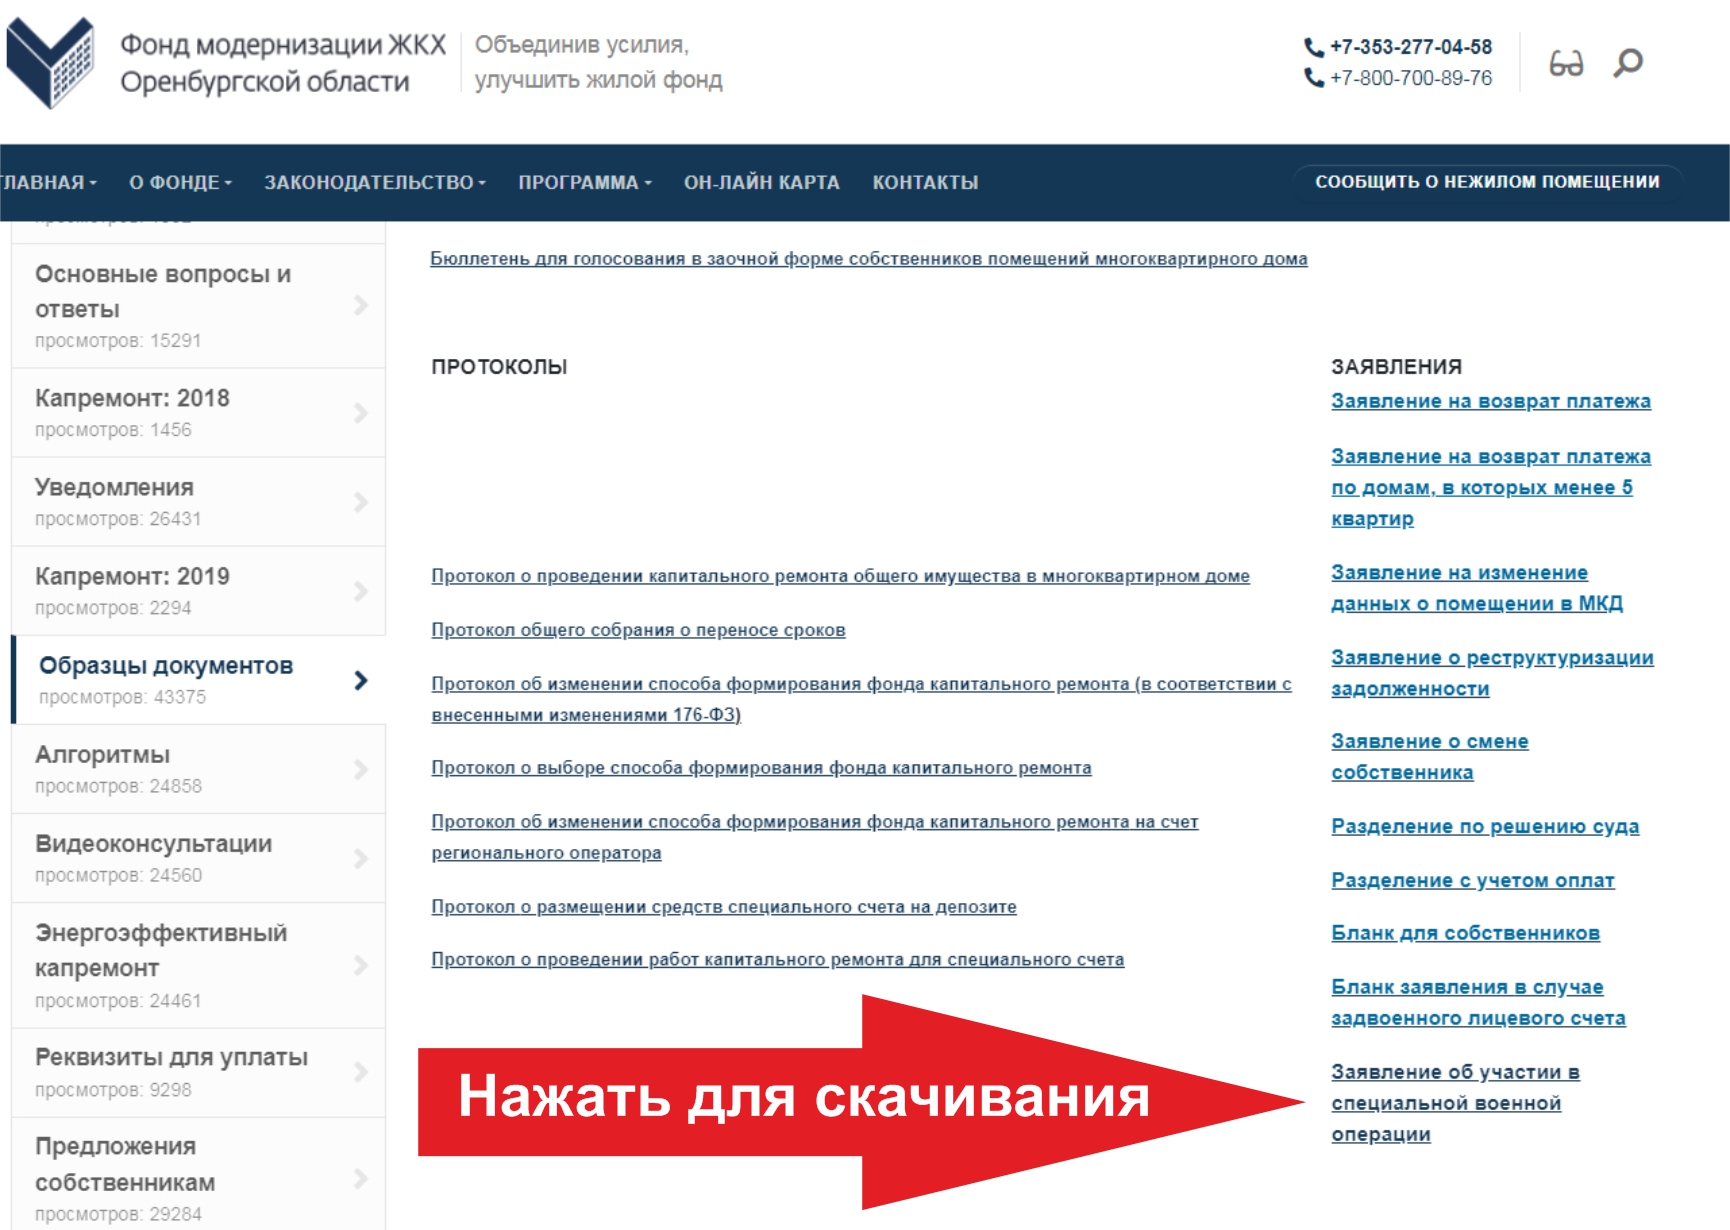Go to ОН-ЛАЙН КАРТА page
This screenshot has height=1230, width=1730.
click(762, 182)
